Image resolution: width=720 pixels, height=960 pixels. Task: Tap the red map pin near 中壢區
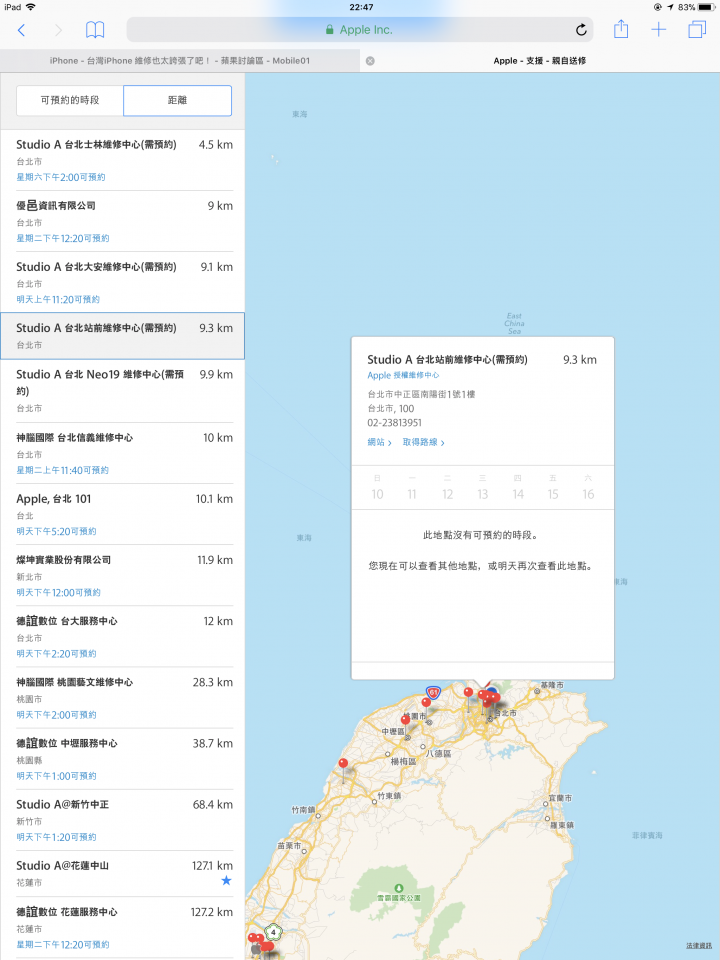[x=405, y=722]
